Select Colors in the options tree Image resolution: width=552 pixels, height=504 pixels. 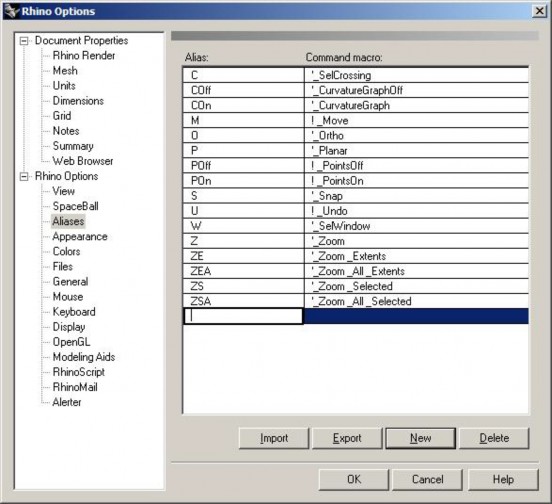pos(67,252)
